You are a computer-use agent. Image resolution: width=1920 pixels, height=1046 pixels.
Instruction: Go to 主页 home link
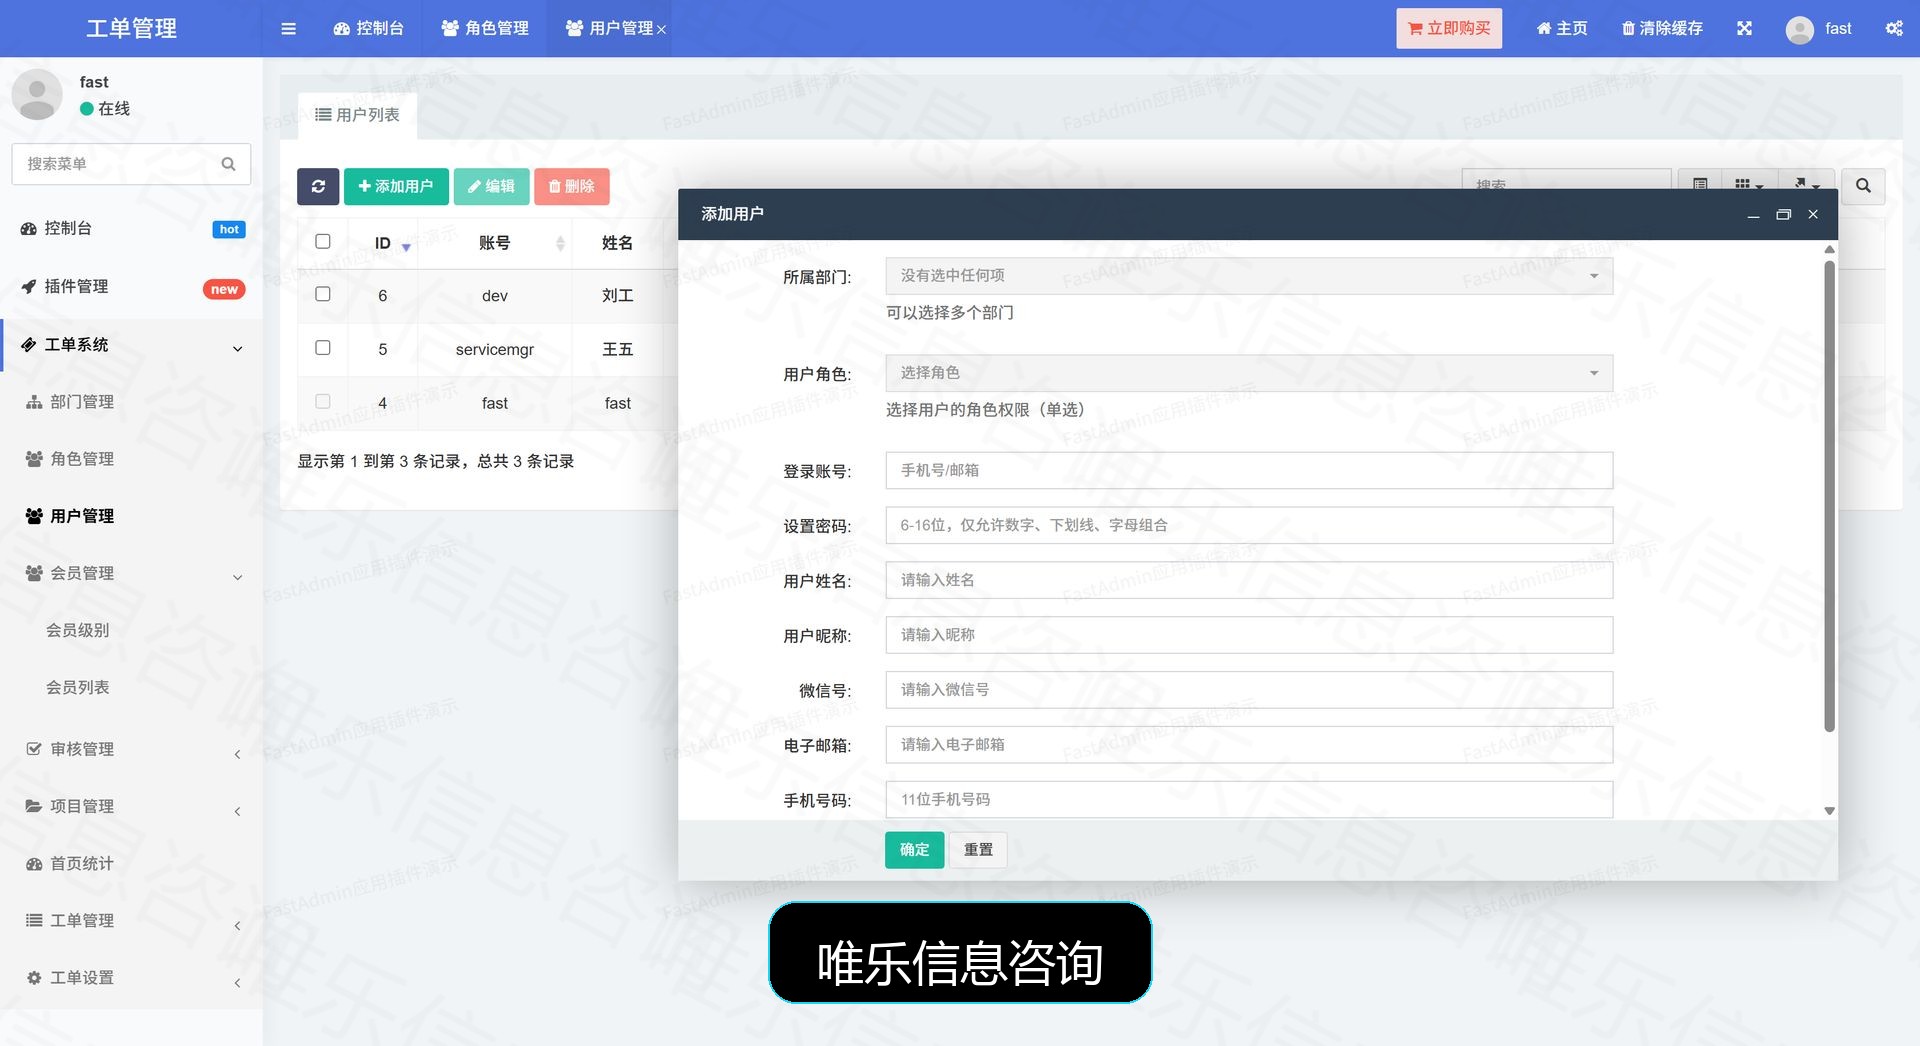[1561, 28]
